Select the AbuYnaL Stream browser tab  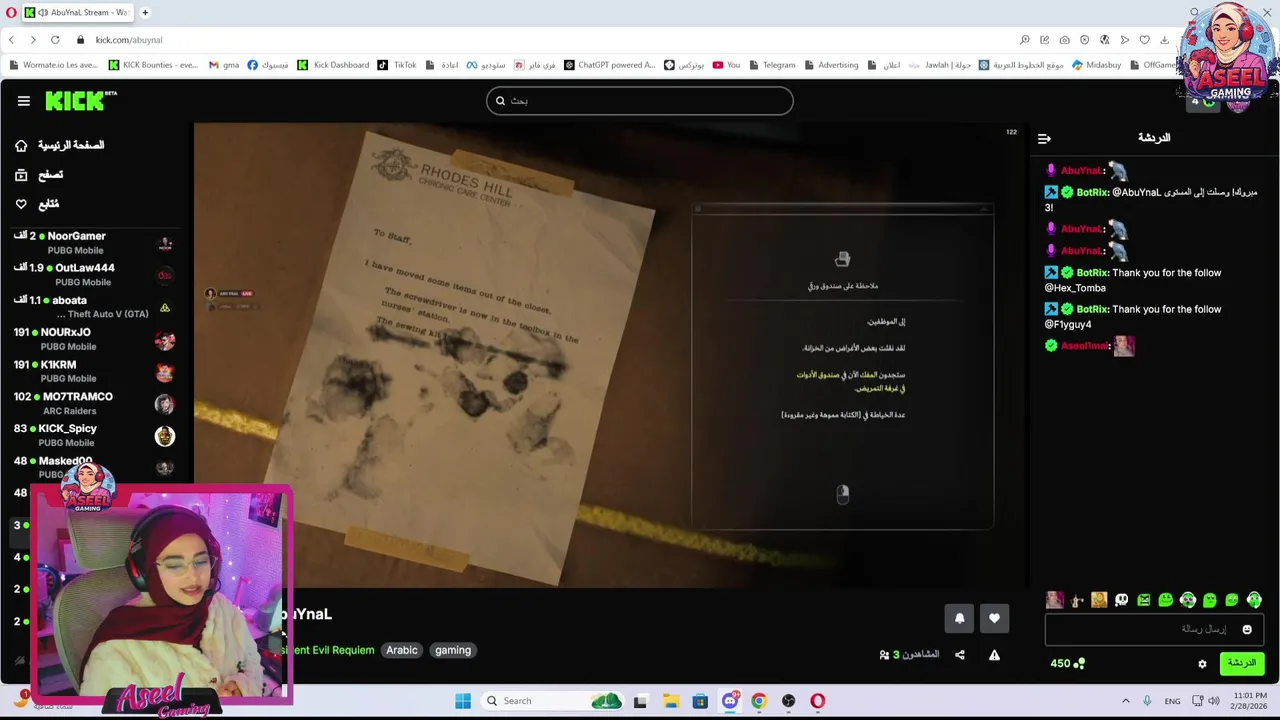(x=78, y=12)
